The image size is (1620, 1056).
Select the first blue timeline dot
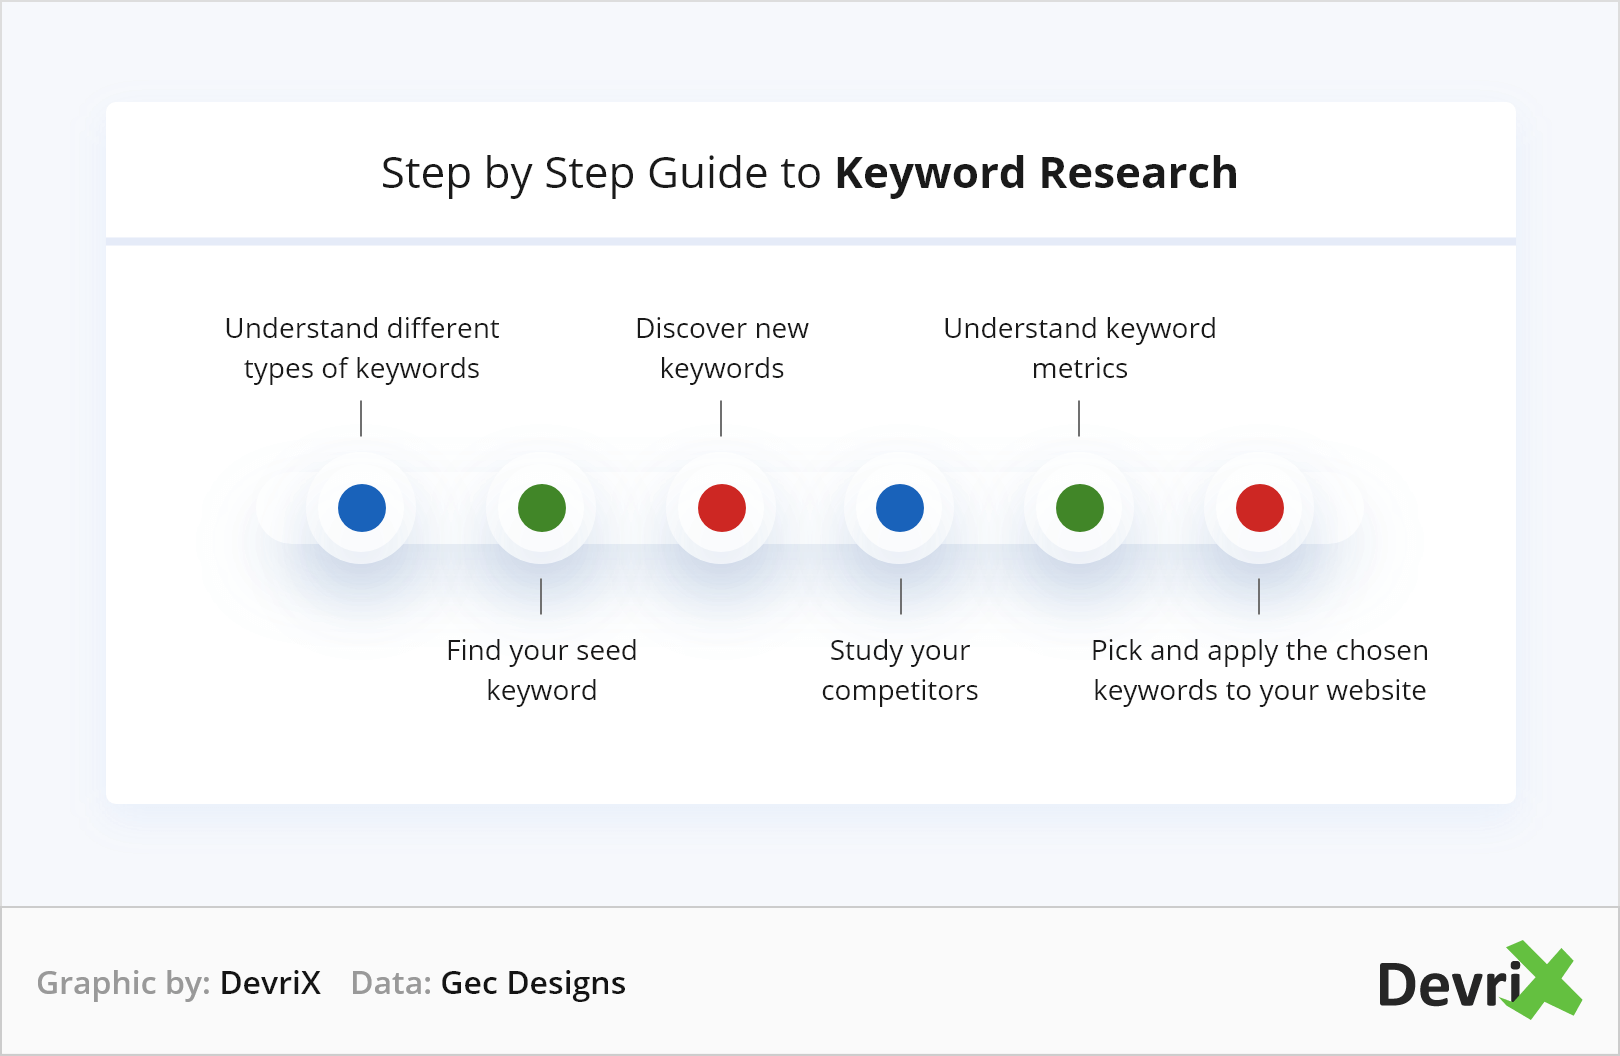click(x=362, y=508)
